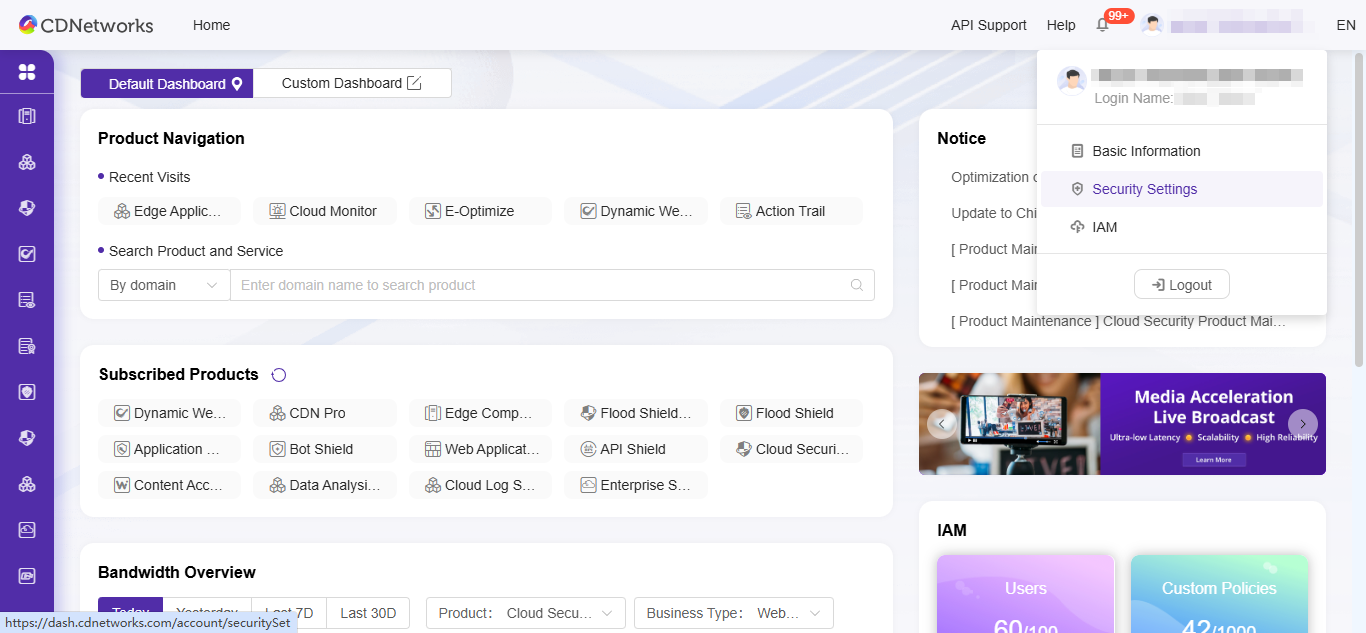The image size is (1366, 633).
Task: Select Security Settings in account menu
Action: click(1144, 189)
